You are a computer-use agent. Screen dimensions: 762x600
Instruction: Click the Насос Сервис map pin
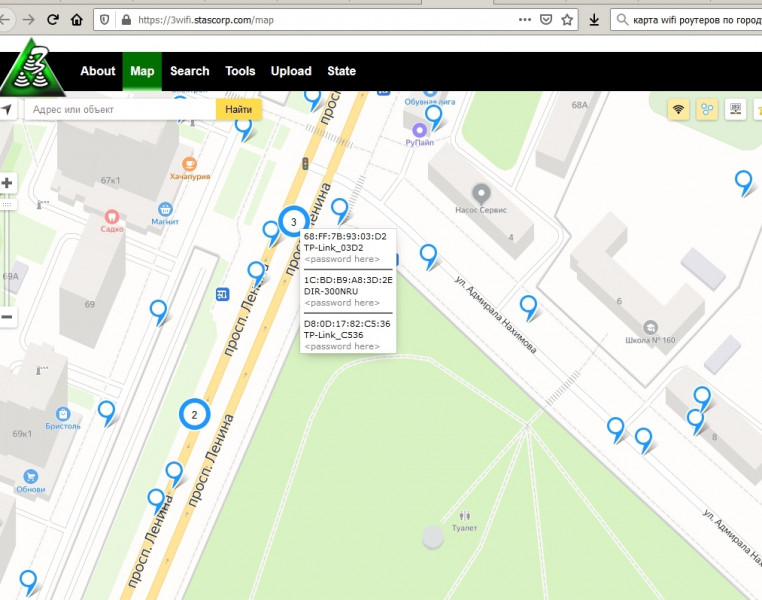pos(481,193)
